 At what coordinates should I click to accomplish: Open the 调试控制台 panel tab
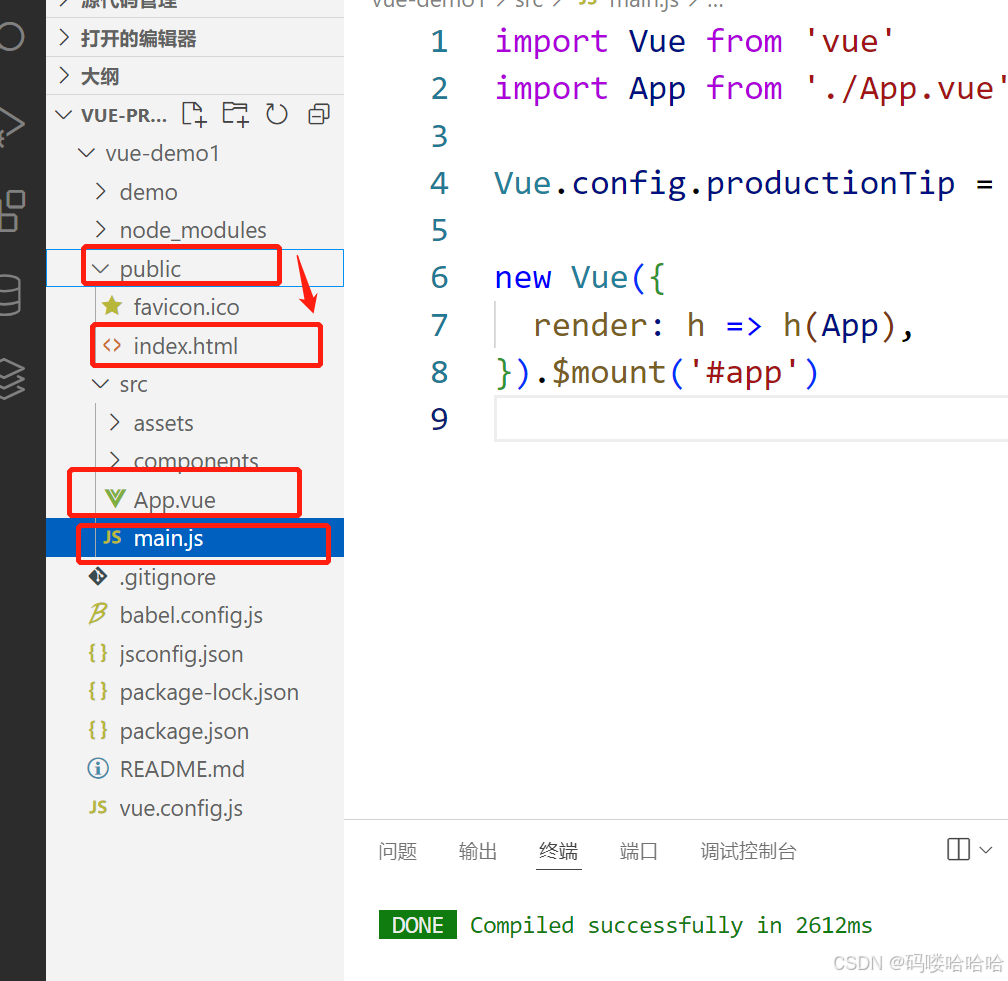[748, 852]
